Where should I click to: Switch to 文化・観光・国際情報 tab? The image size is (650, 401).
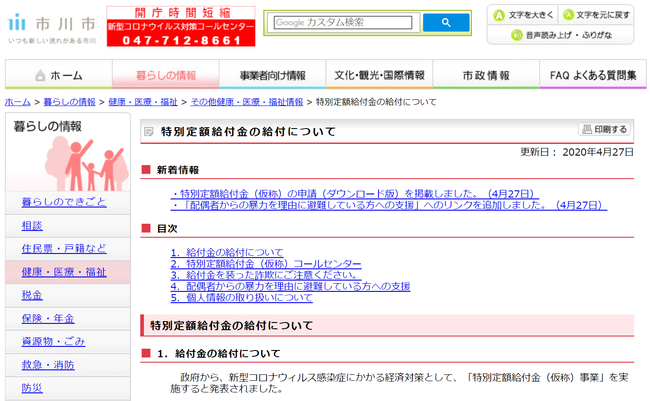[x=380, y=76]
